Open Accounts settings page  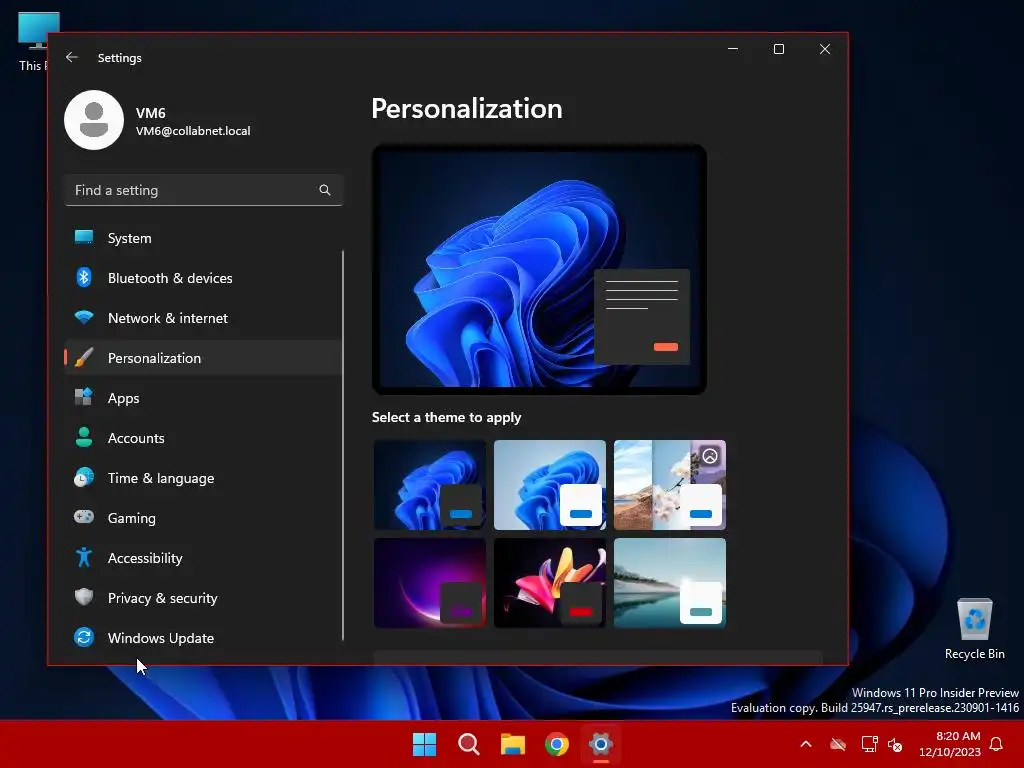point(136,438)
